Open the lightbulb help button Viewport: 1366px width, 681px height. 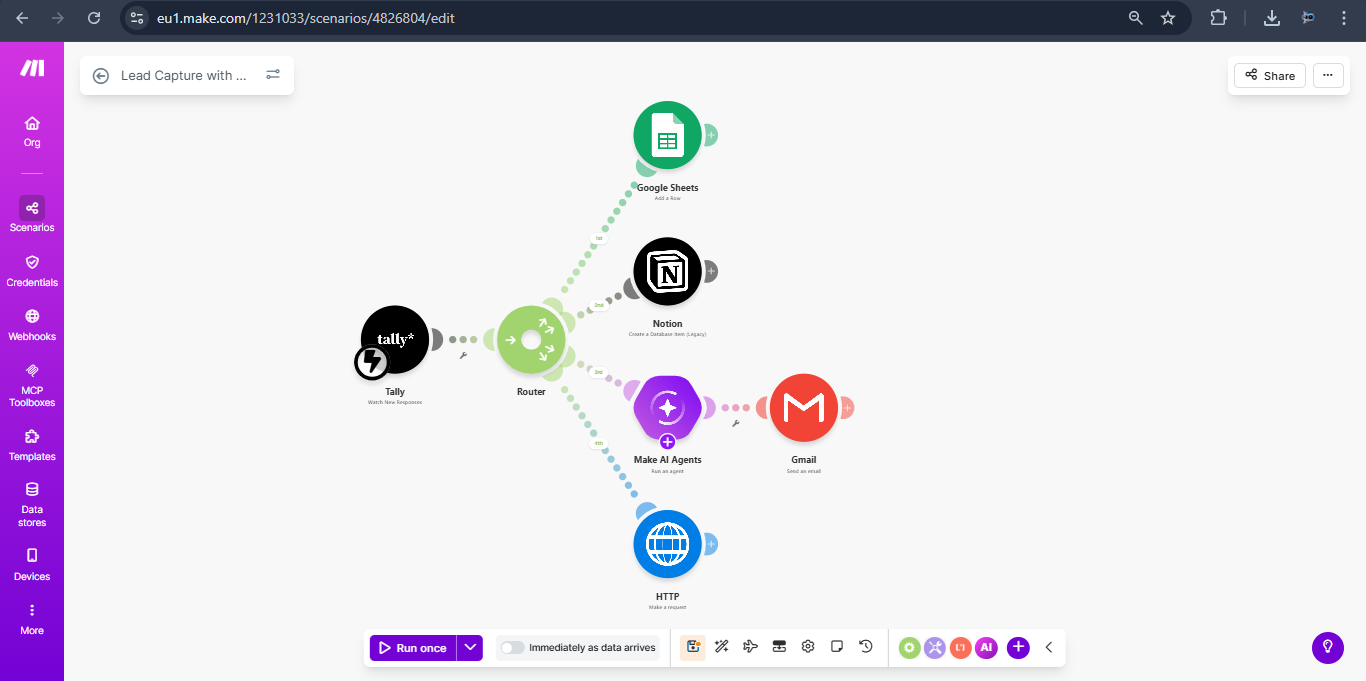1328,647
